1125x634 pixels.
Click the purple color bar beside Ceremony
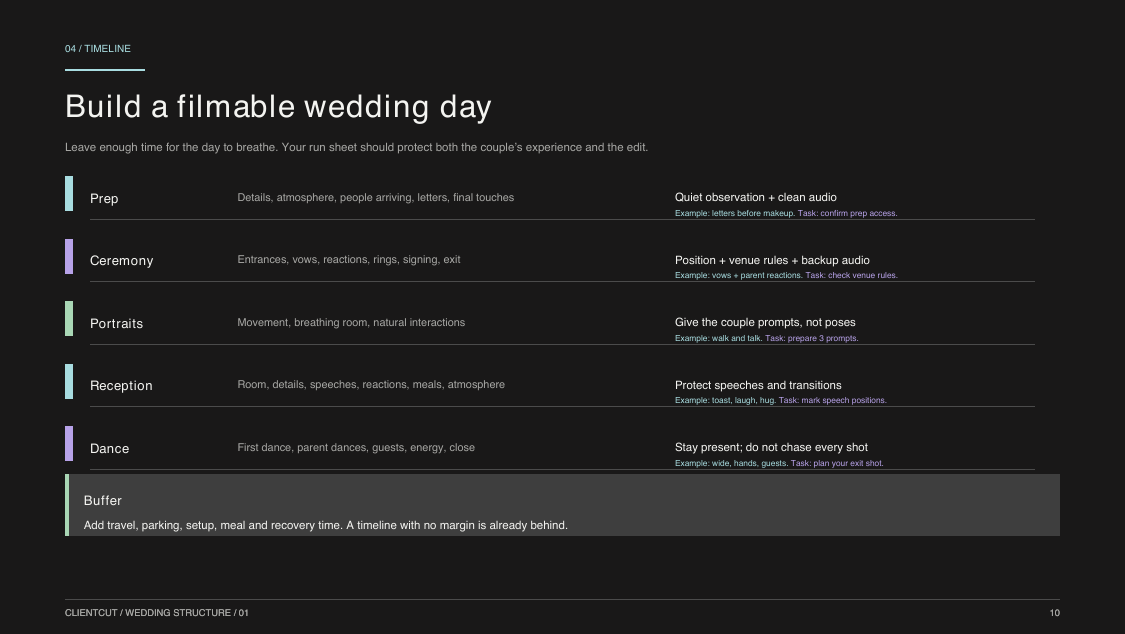(x=69, y=256)
